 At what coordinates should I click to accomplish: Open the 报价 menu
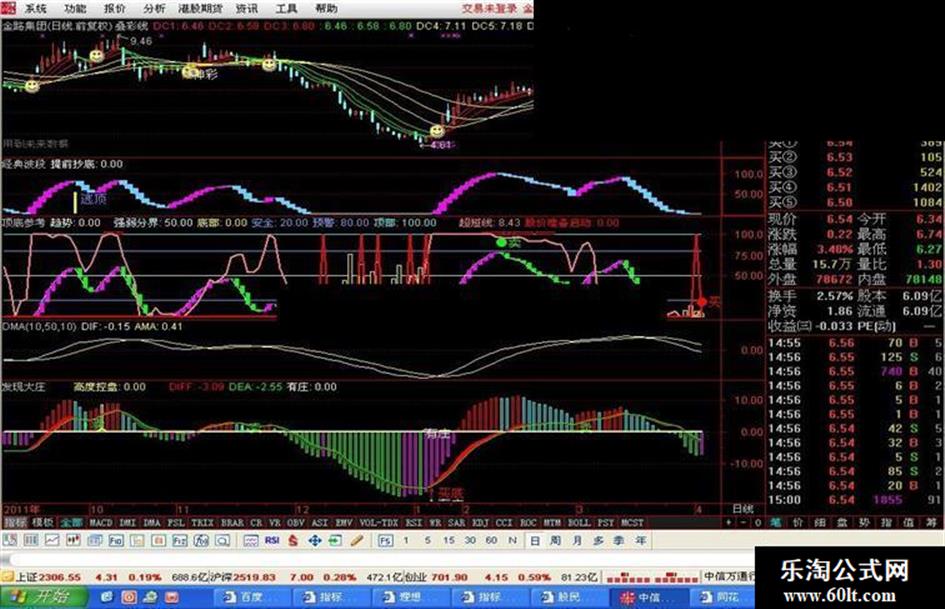pos(115,8)
